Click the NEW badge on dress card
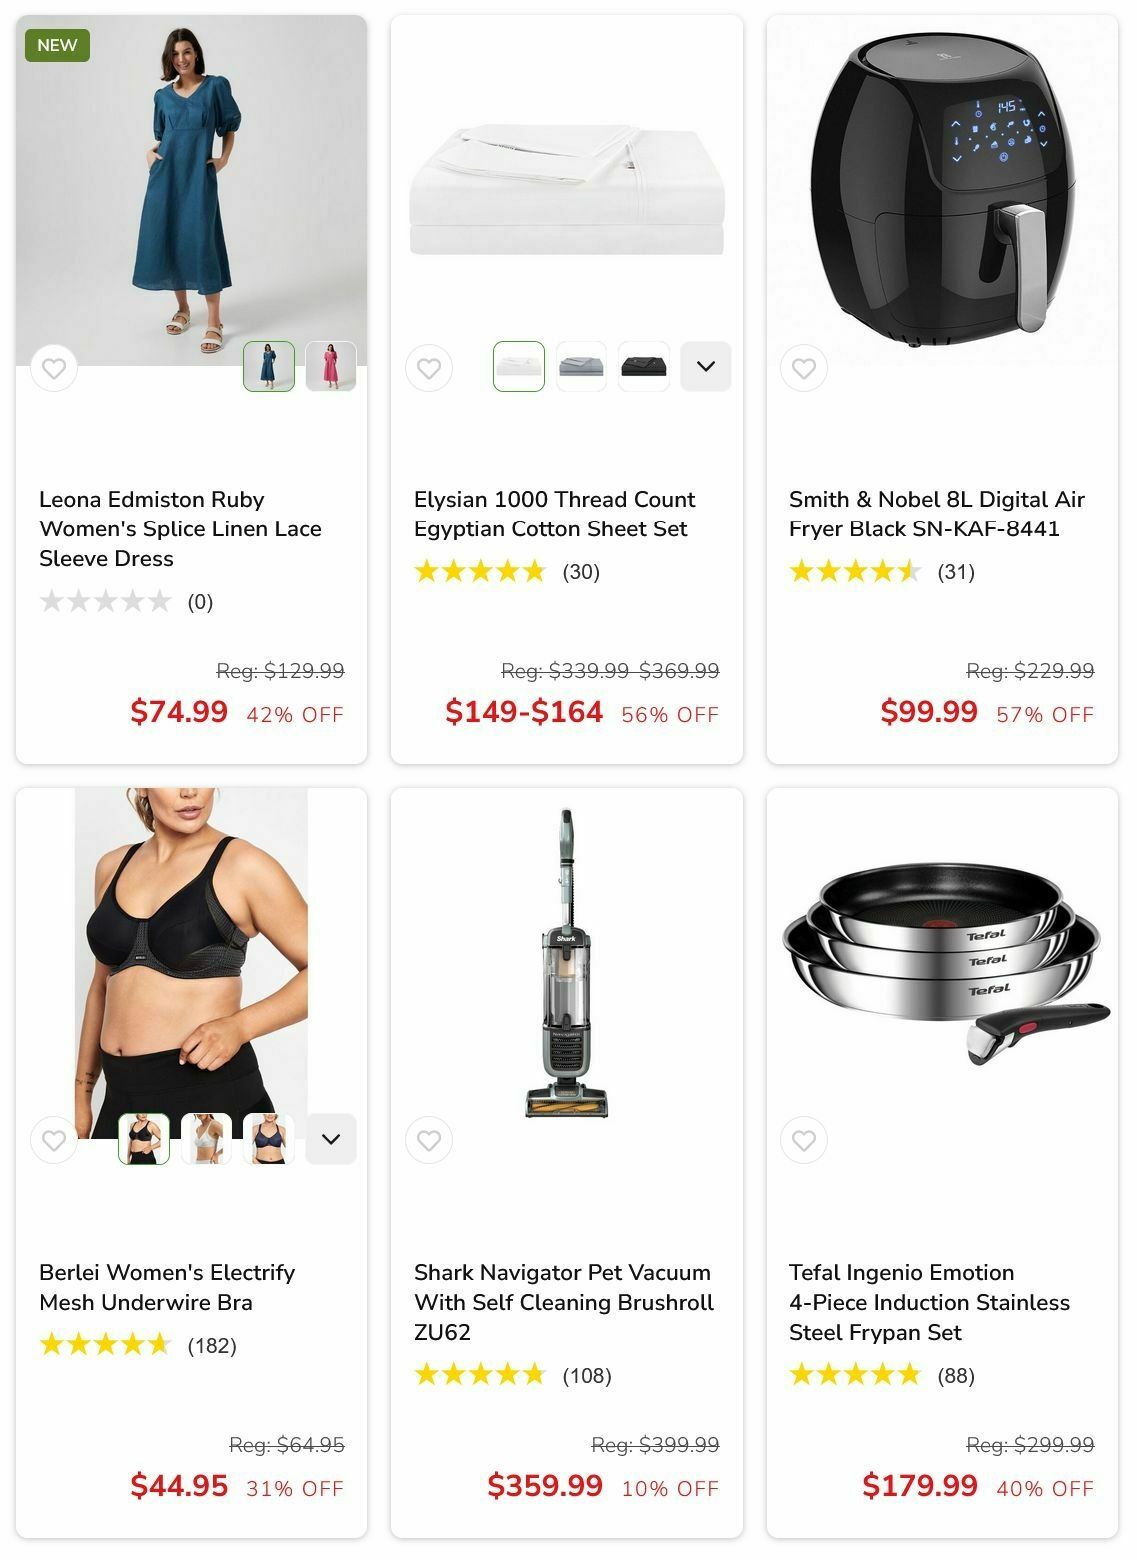1137x1560 pixels. [x=57, y=45]
